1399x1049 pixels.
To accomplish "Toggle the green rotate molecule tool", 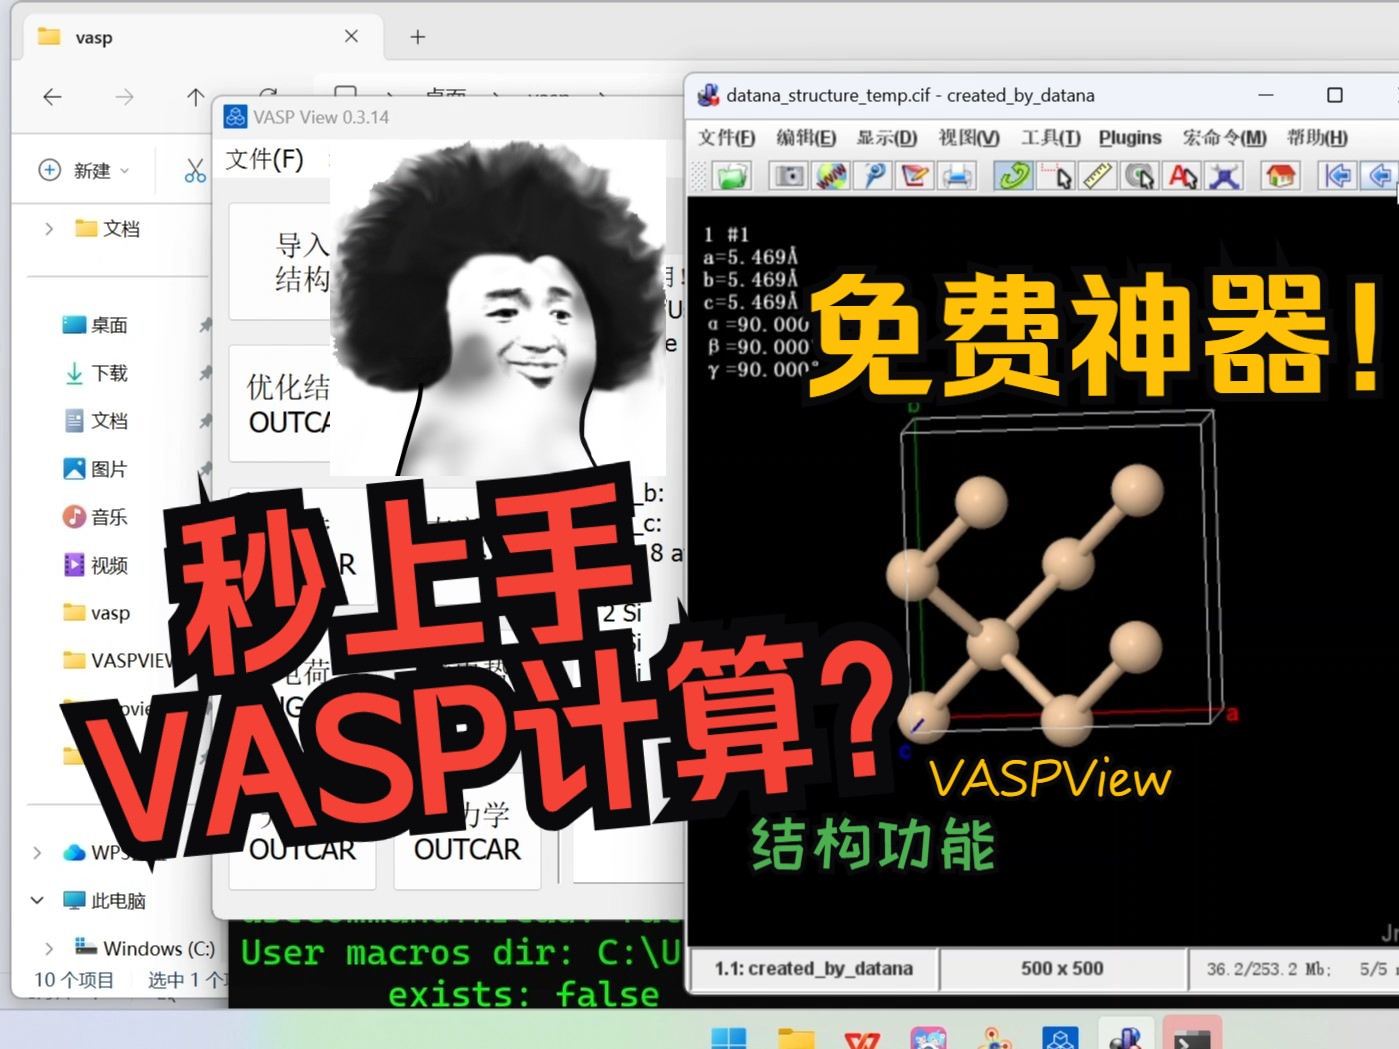I will [1013, 176].
